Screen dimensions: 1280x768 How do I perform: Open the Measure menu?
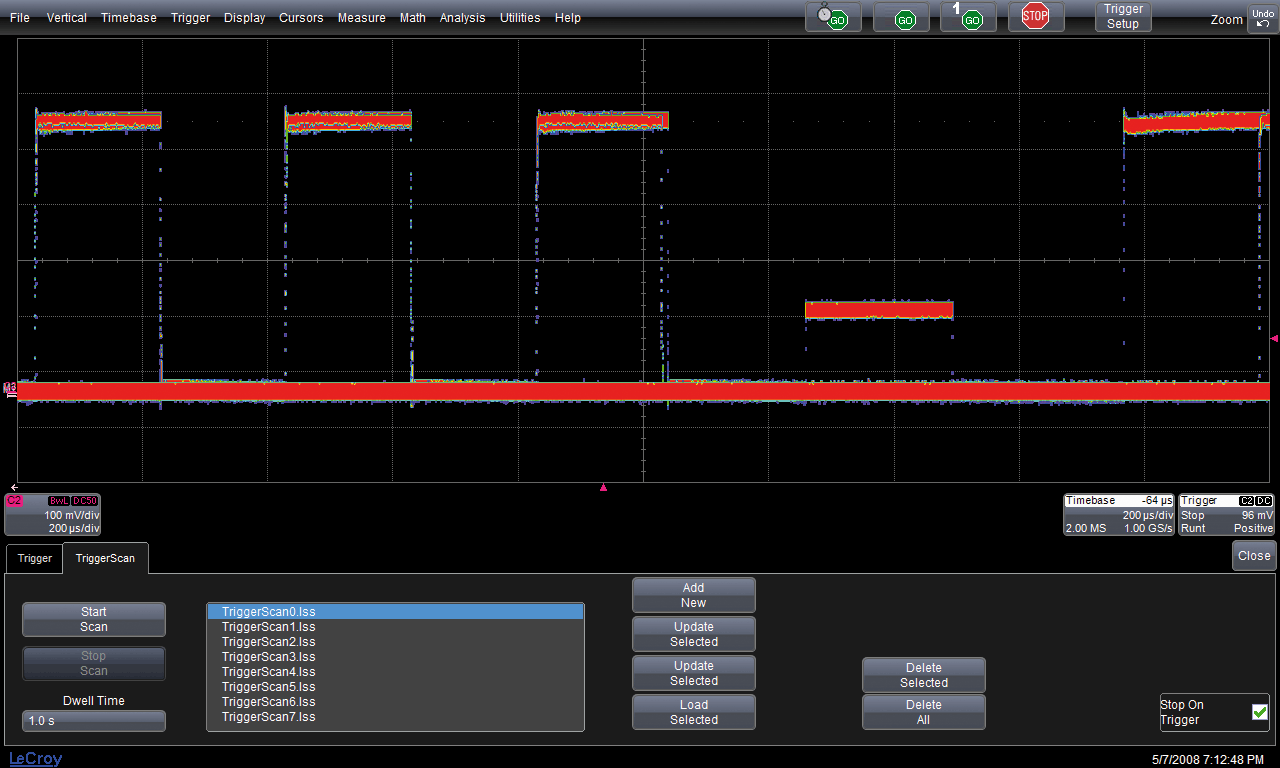point(361,18)
